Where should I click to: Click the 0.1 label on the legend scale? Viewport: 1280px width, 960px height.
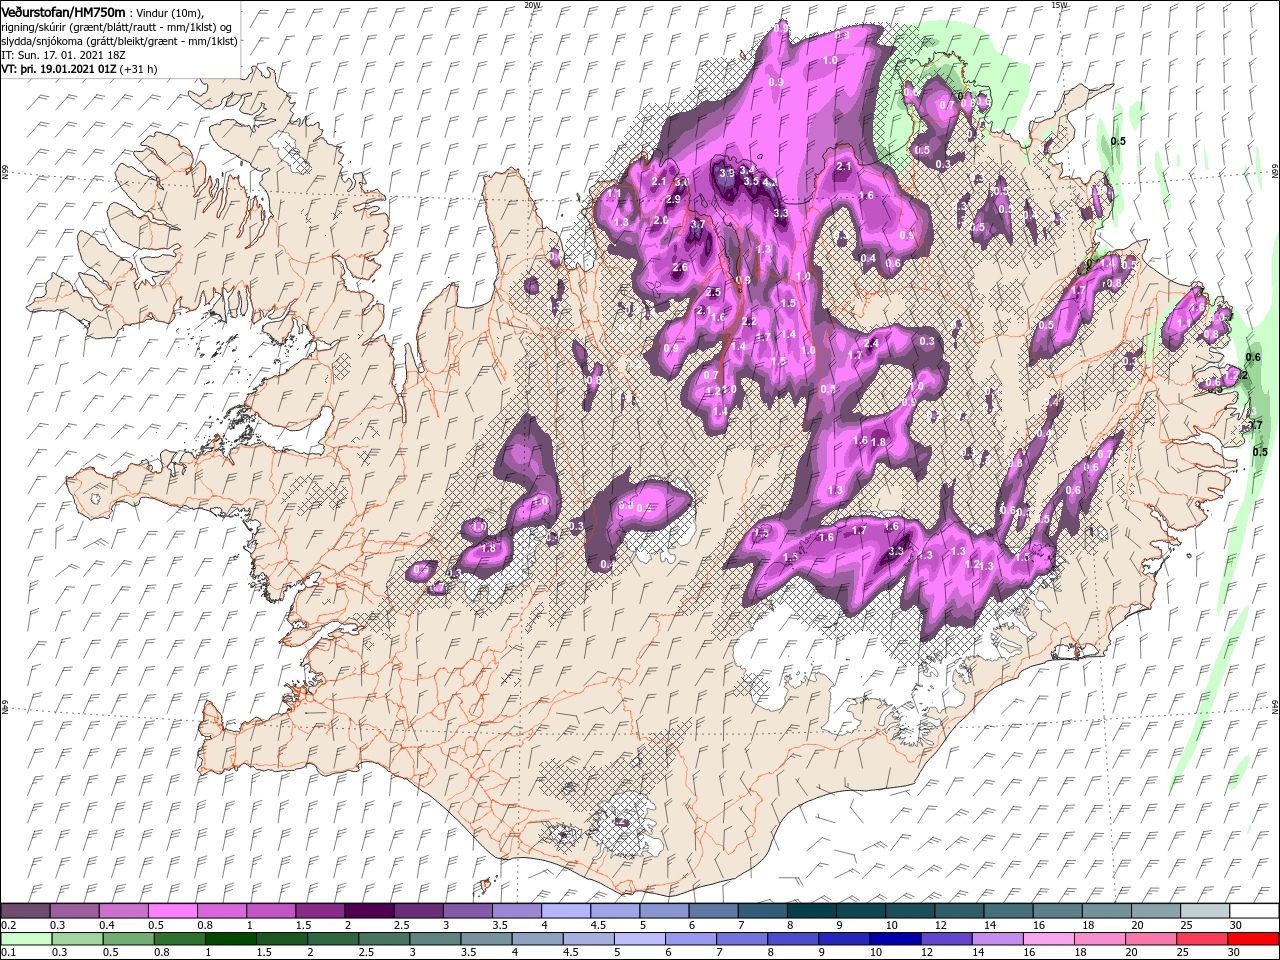tap(8, 953)
